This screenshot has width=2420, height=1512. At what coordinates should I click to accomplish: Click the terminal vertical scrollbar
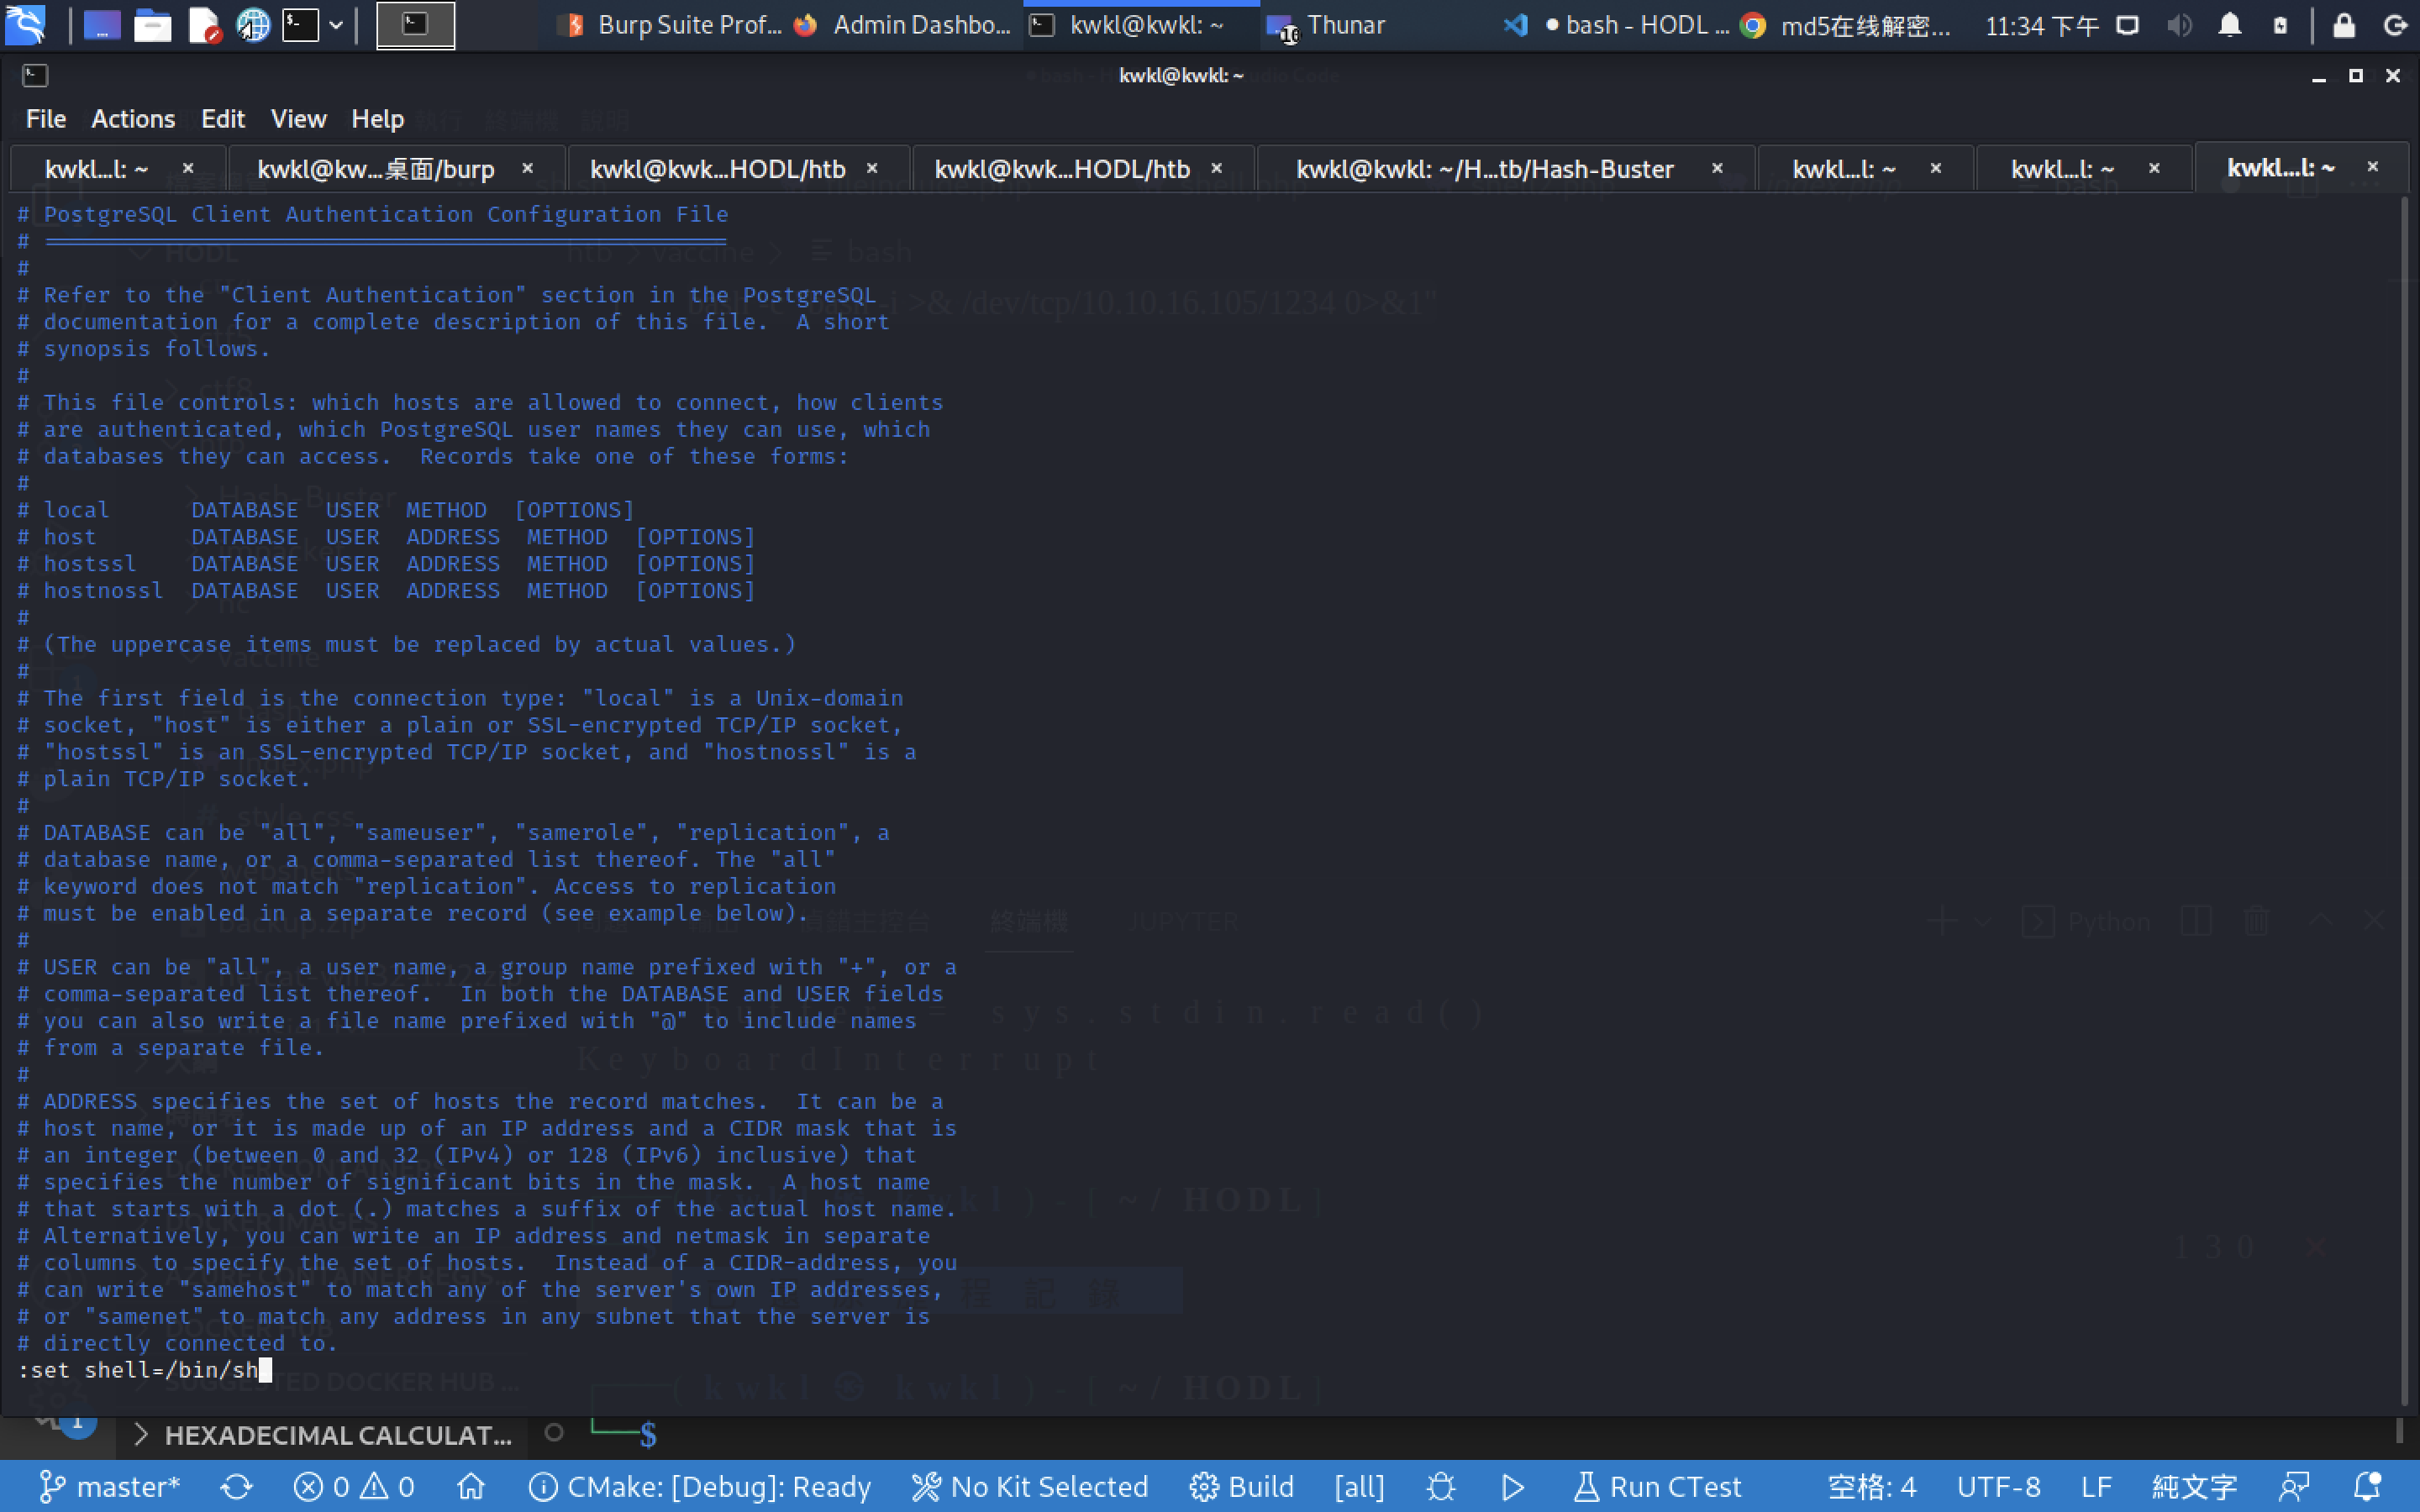coord(2405,800)
